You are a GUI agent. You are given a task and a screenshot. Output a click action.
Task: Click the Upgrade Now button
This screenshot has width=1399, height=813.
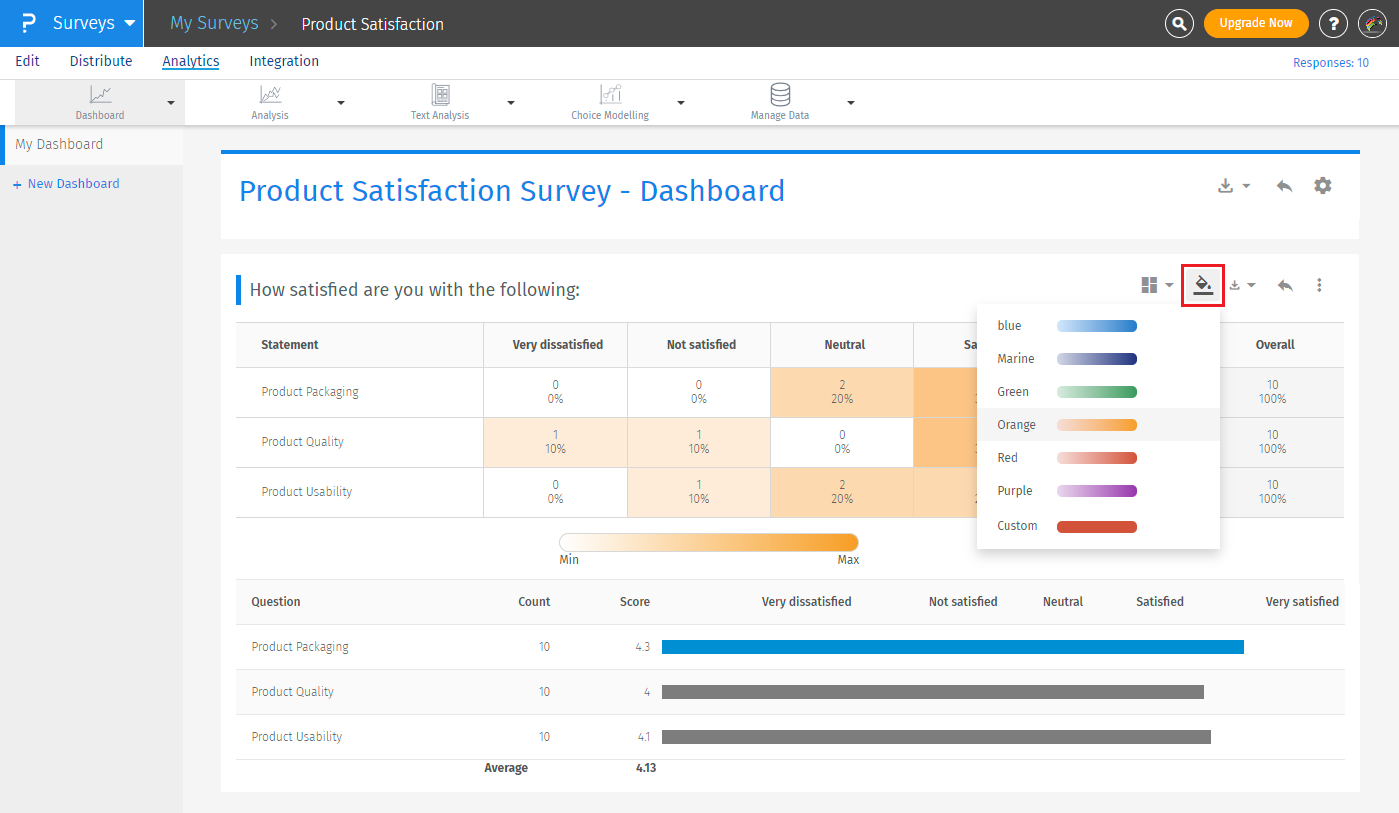[x=1255, y=23]
